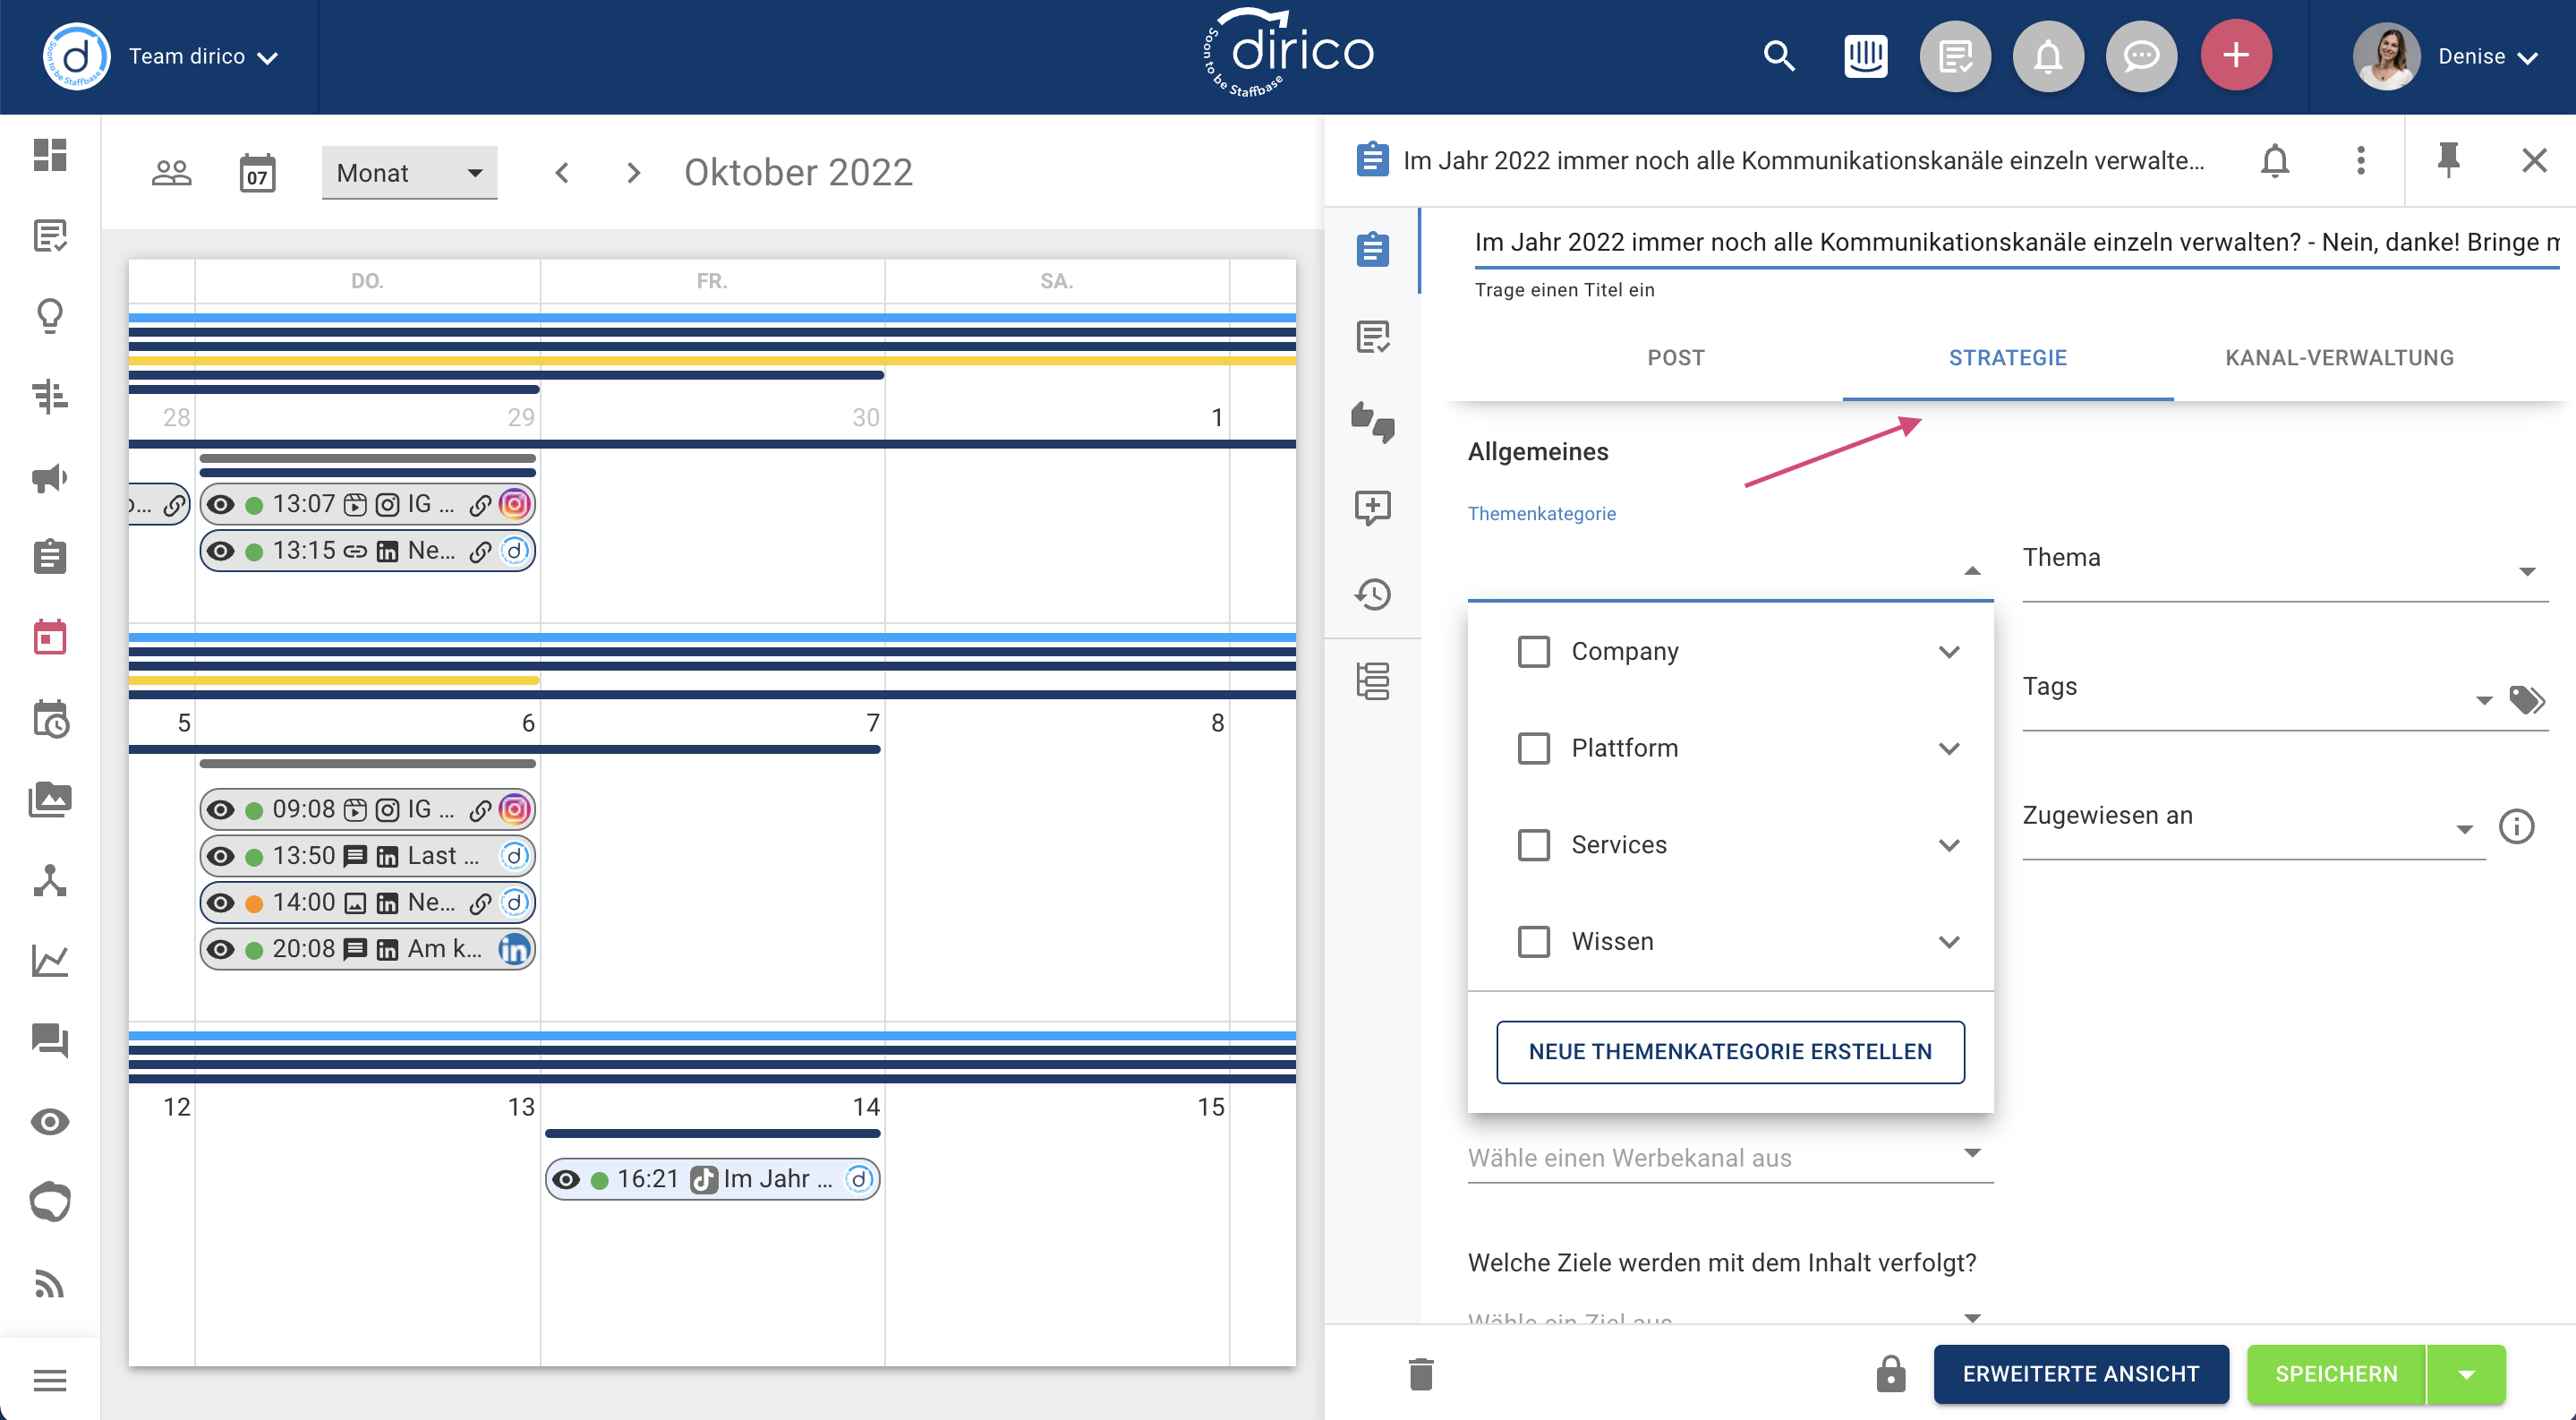Open the Tags dropdown arrow
This screenshot has width=2576, height=1420.
[x=2483, y=700]
